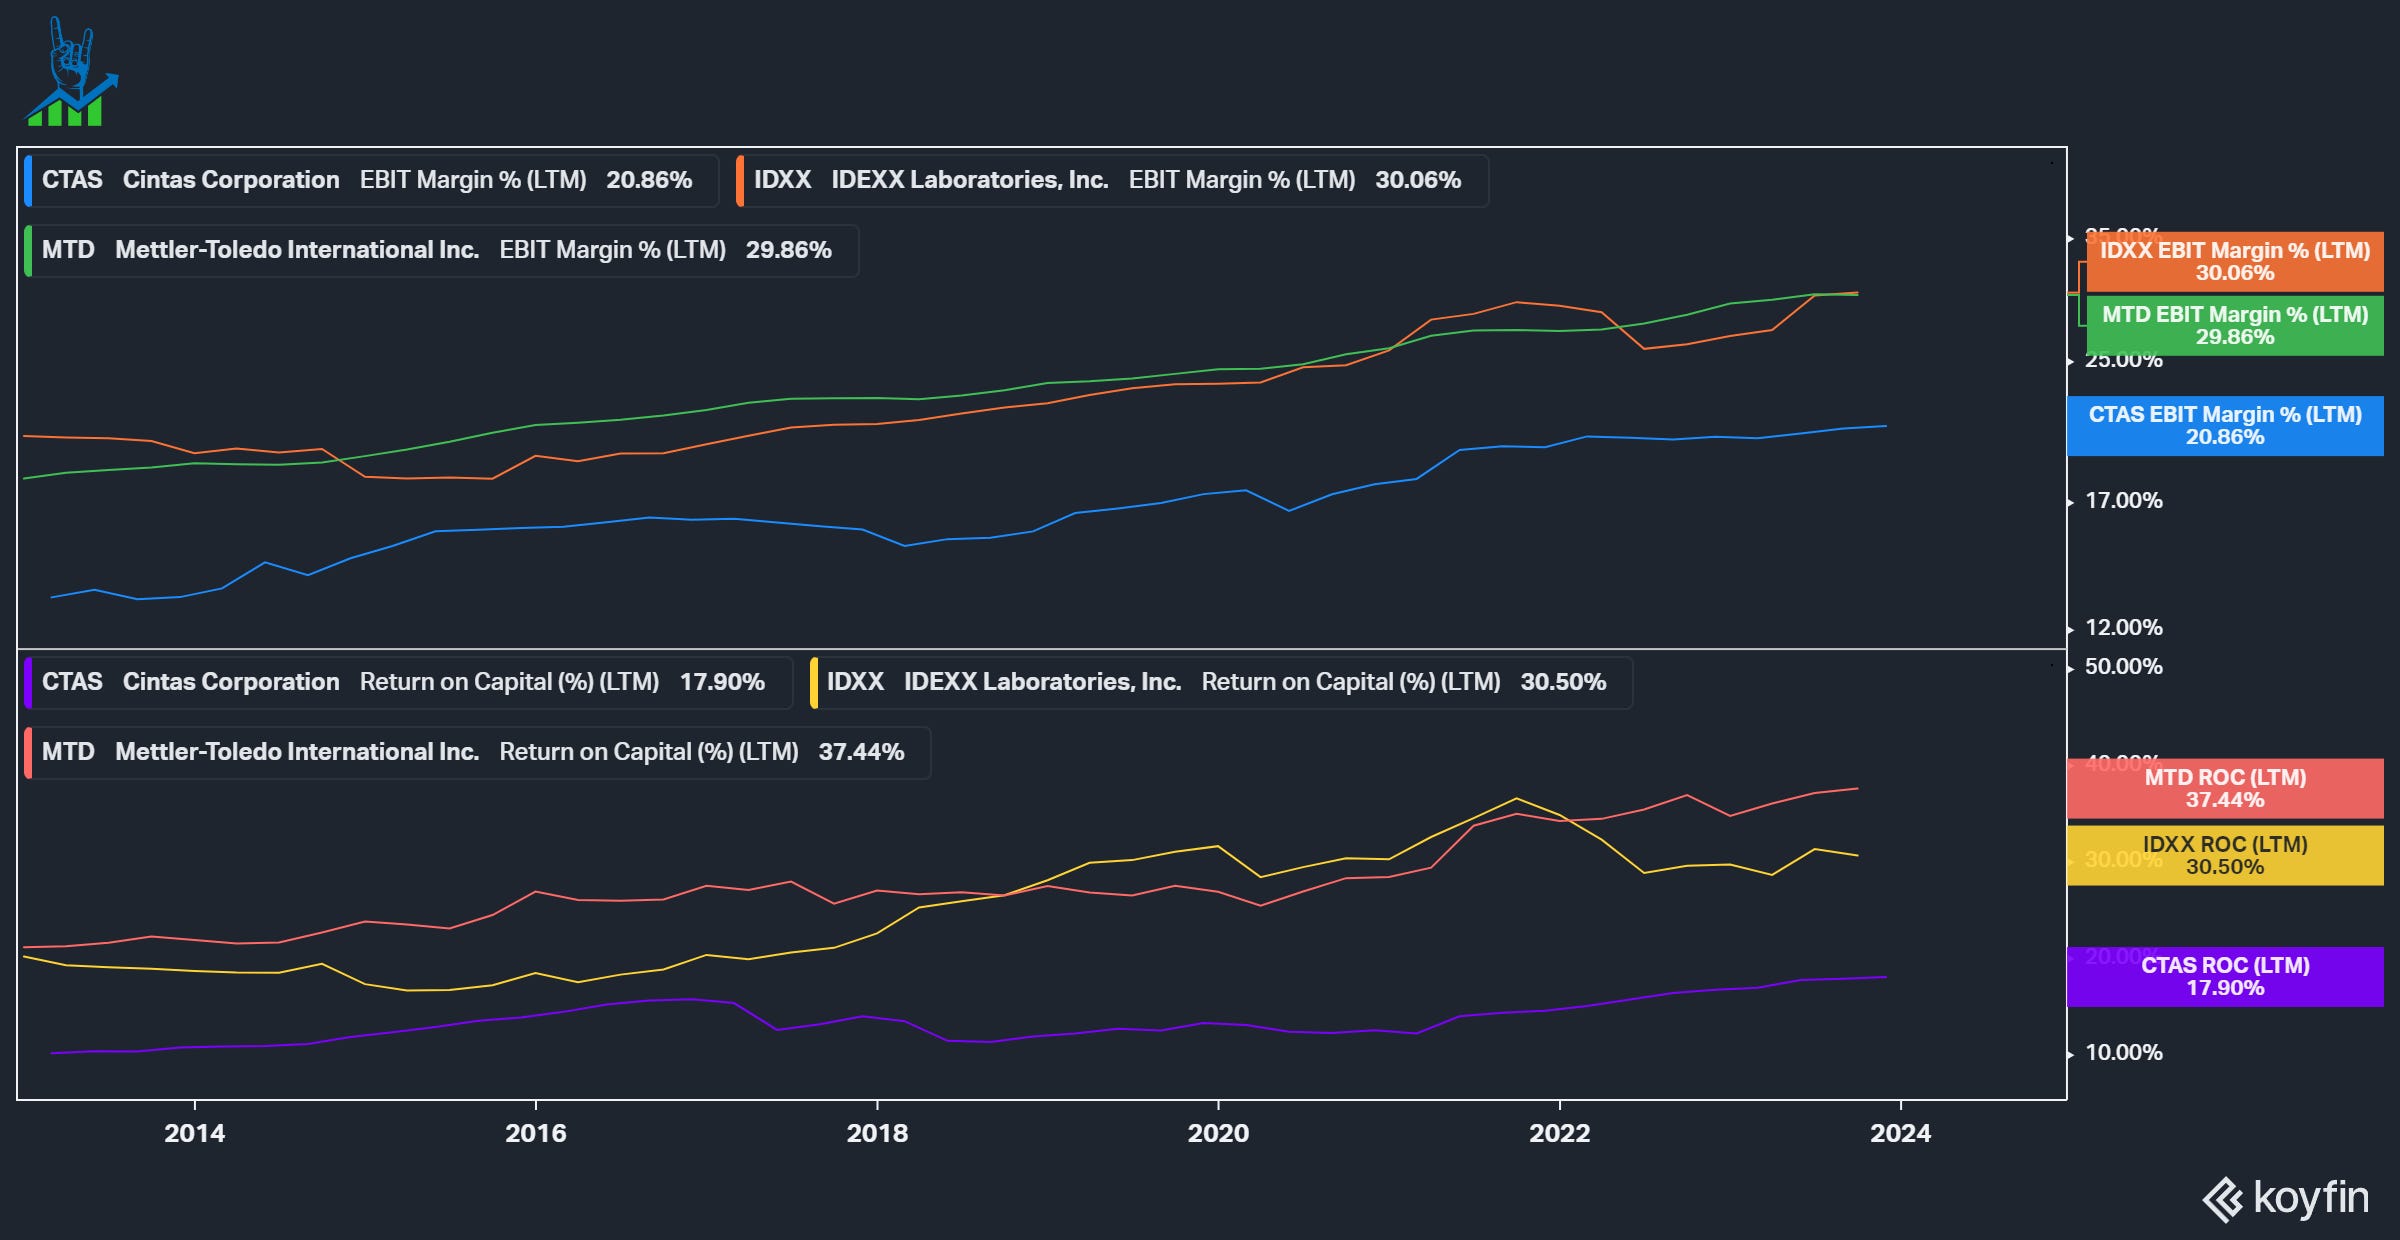This screenshot has width=2400, height=1240.
Task: Select the IDXX IDEXX EBIT Margin legend
Action: [1112, 181]
